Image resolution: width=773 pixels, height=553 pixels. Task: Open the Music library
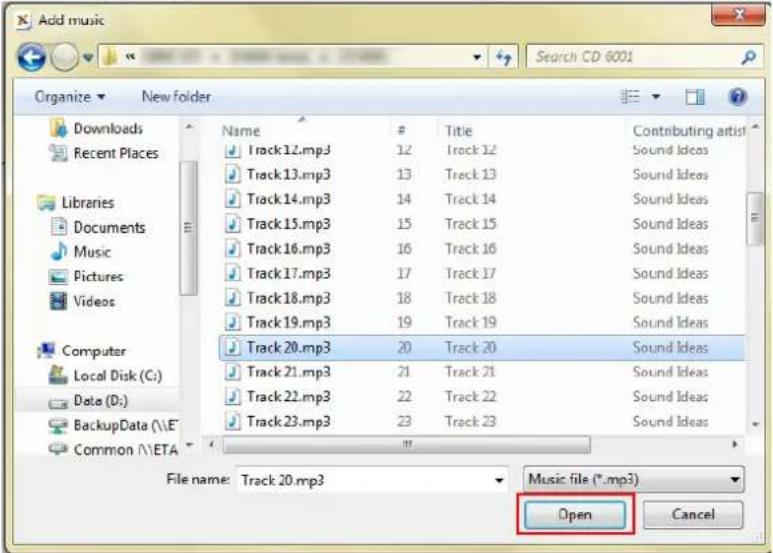tap(80, 252)
